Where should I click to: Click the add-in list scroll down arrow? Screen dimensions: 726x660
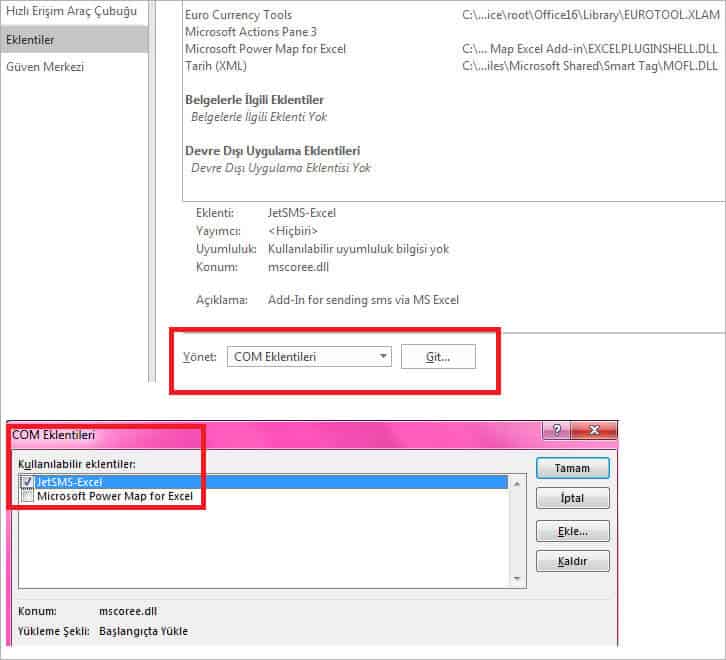coord(517,578)
